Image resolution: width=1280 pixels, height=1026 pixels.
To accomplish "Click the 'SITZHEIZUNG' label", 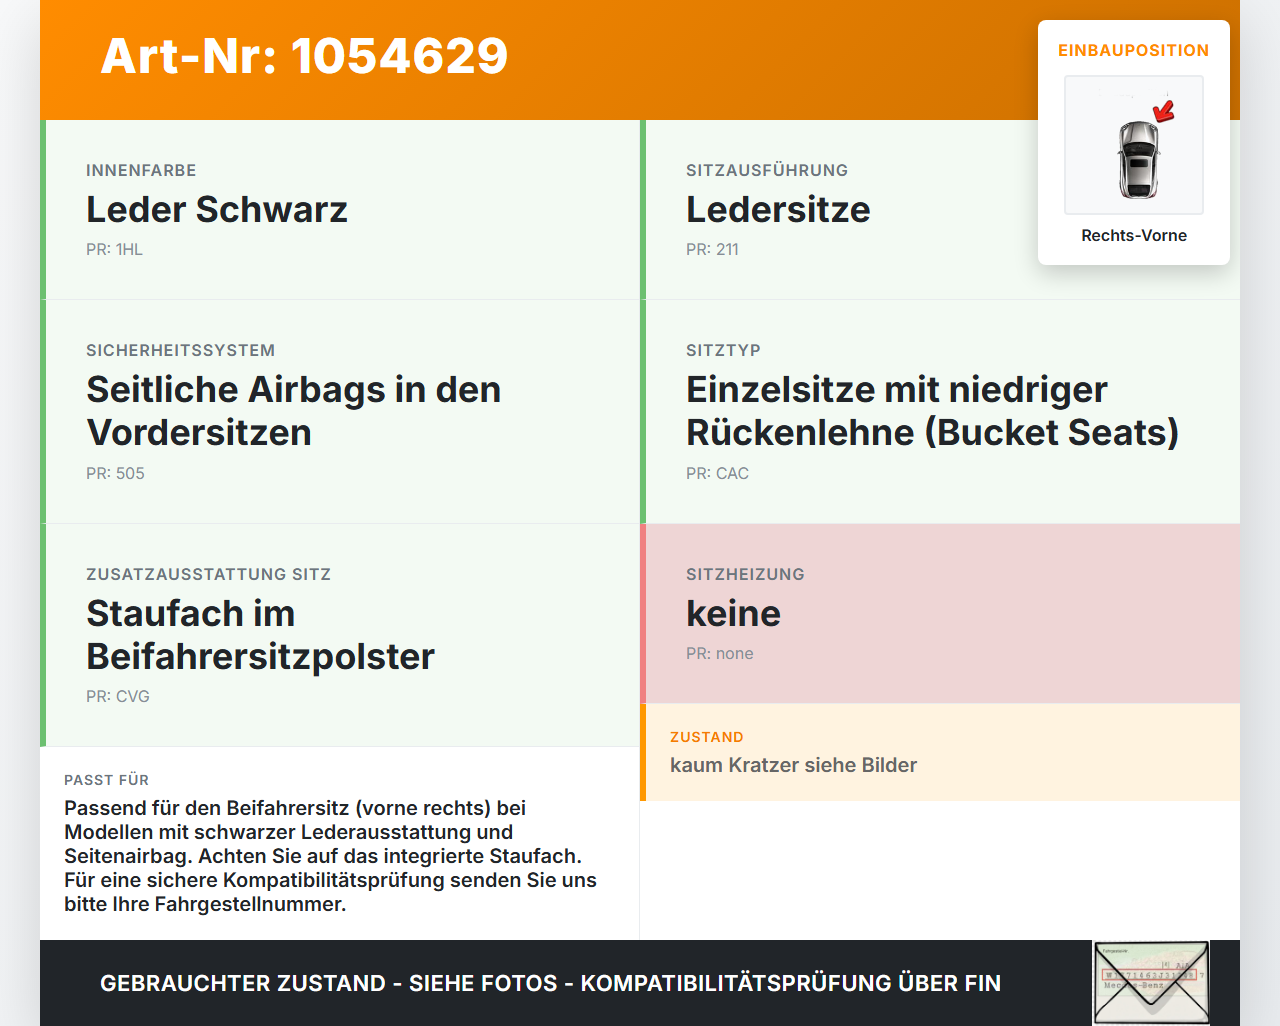I will tap(745, 574).
